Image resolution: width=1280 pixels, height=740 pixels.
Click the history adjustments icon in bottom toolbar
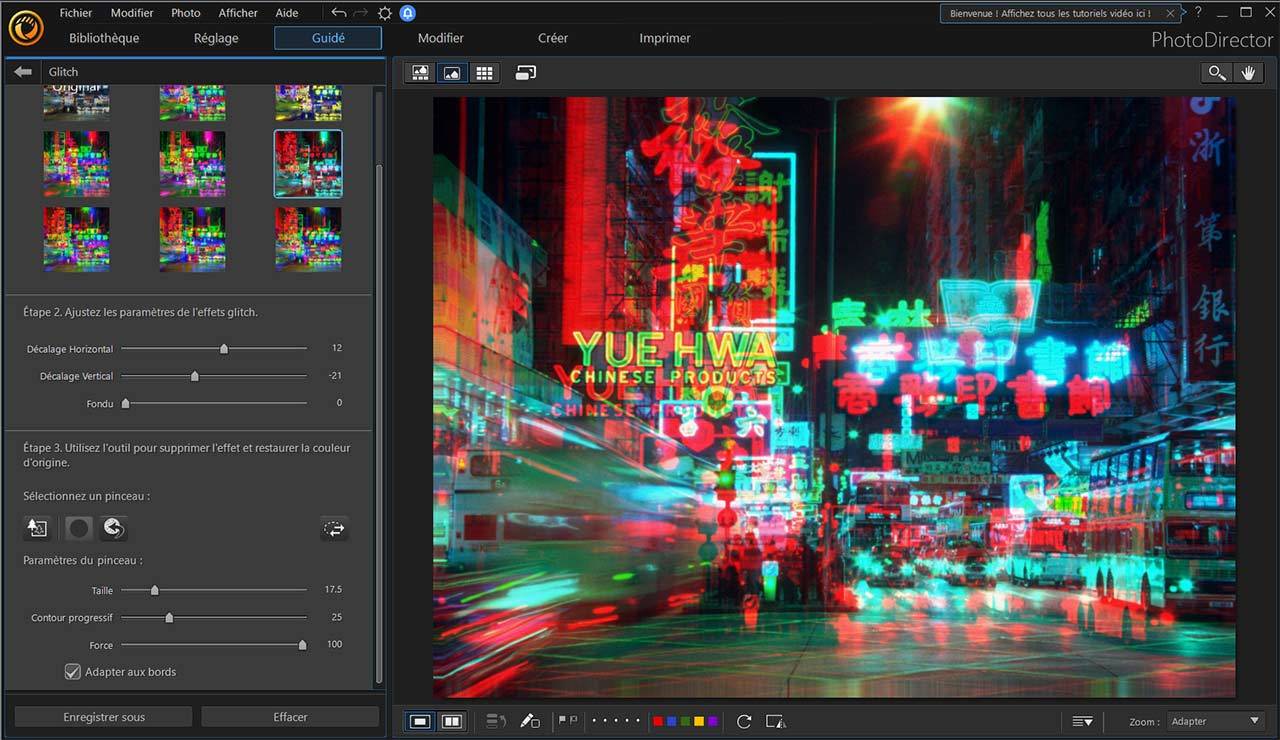(496, 721)
